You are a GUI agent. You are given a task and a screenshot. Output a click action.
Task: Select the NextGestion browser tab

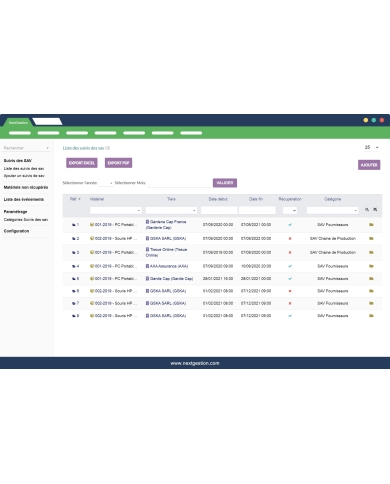click(18, 123)
